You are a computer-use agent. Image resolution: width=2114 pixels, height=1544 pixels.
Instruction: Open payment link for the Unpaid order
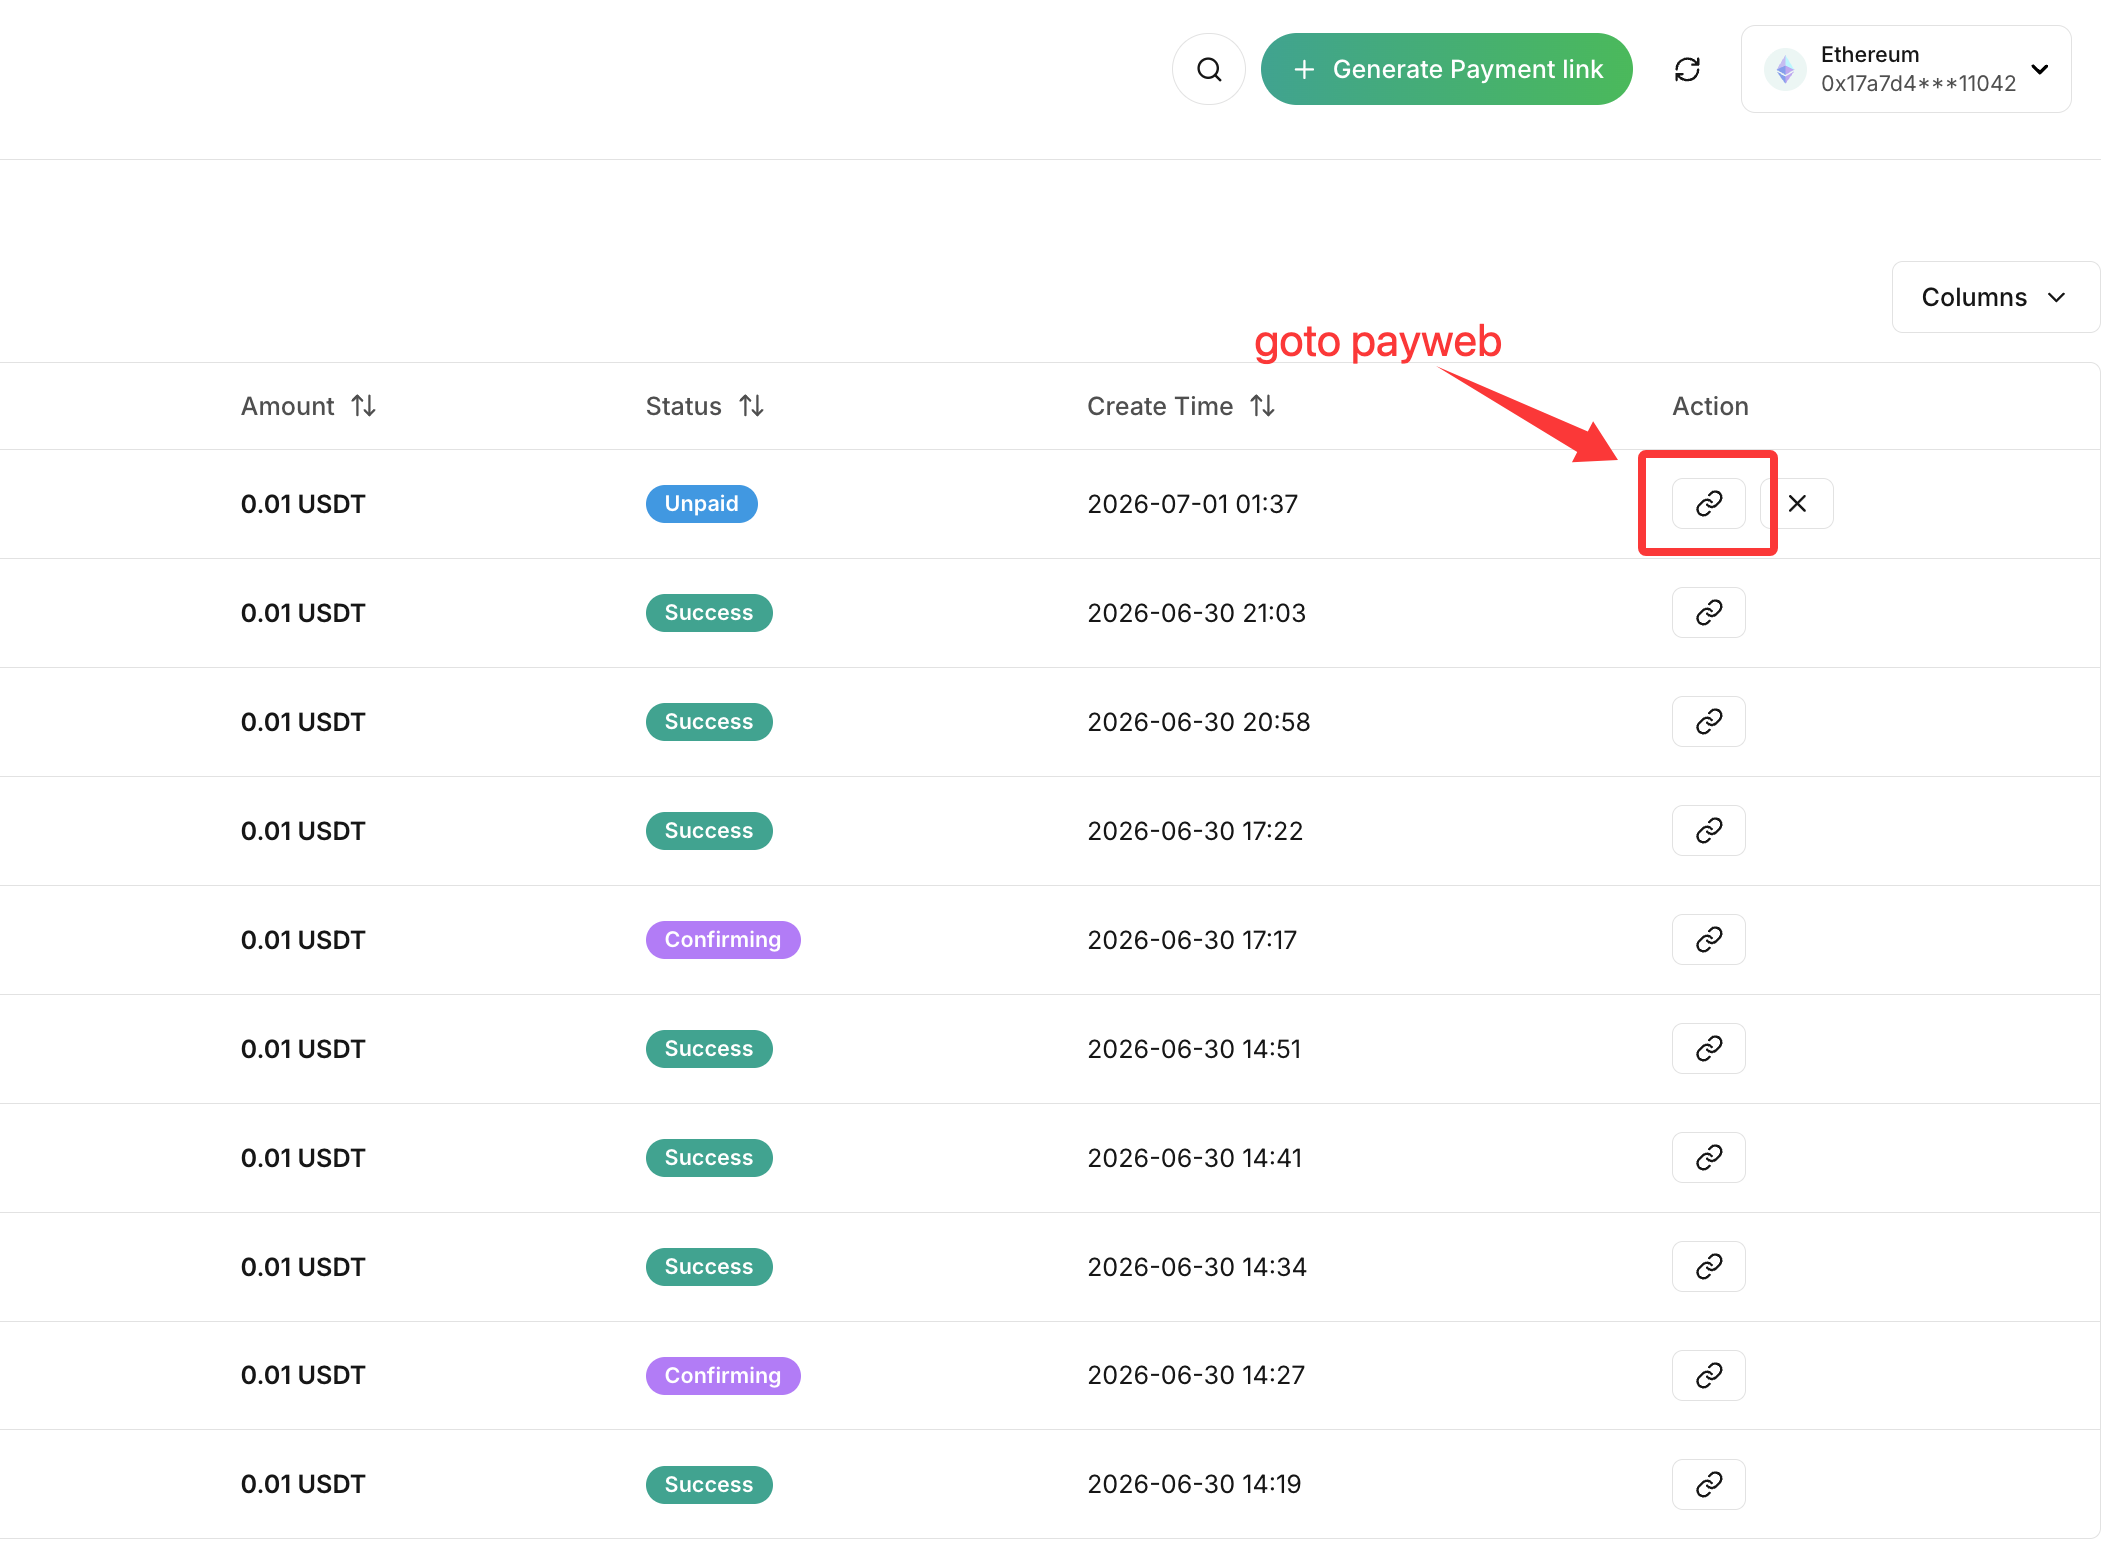(x=1708, y=503)
